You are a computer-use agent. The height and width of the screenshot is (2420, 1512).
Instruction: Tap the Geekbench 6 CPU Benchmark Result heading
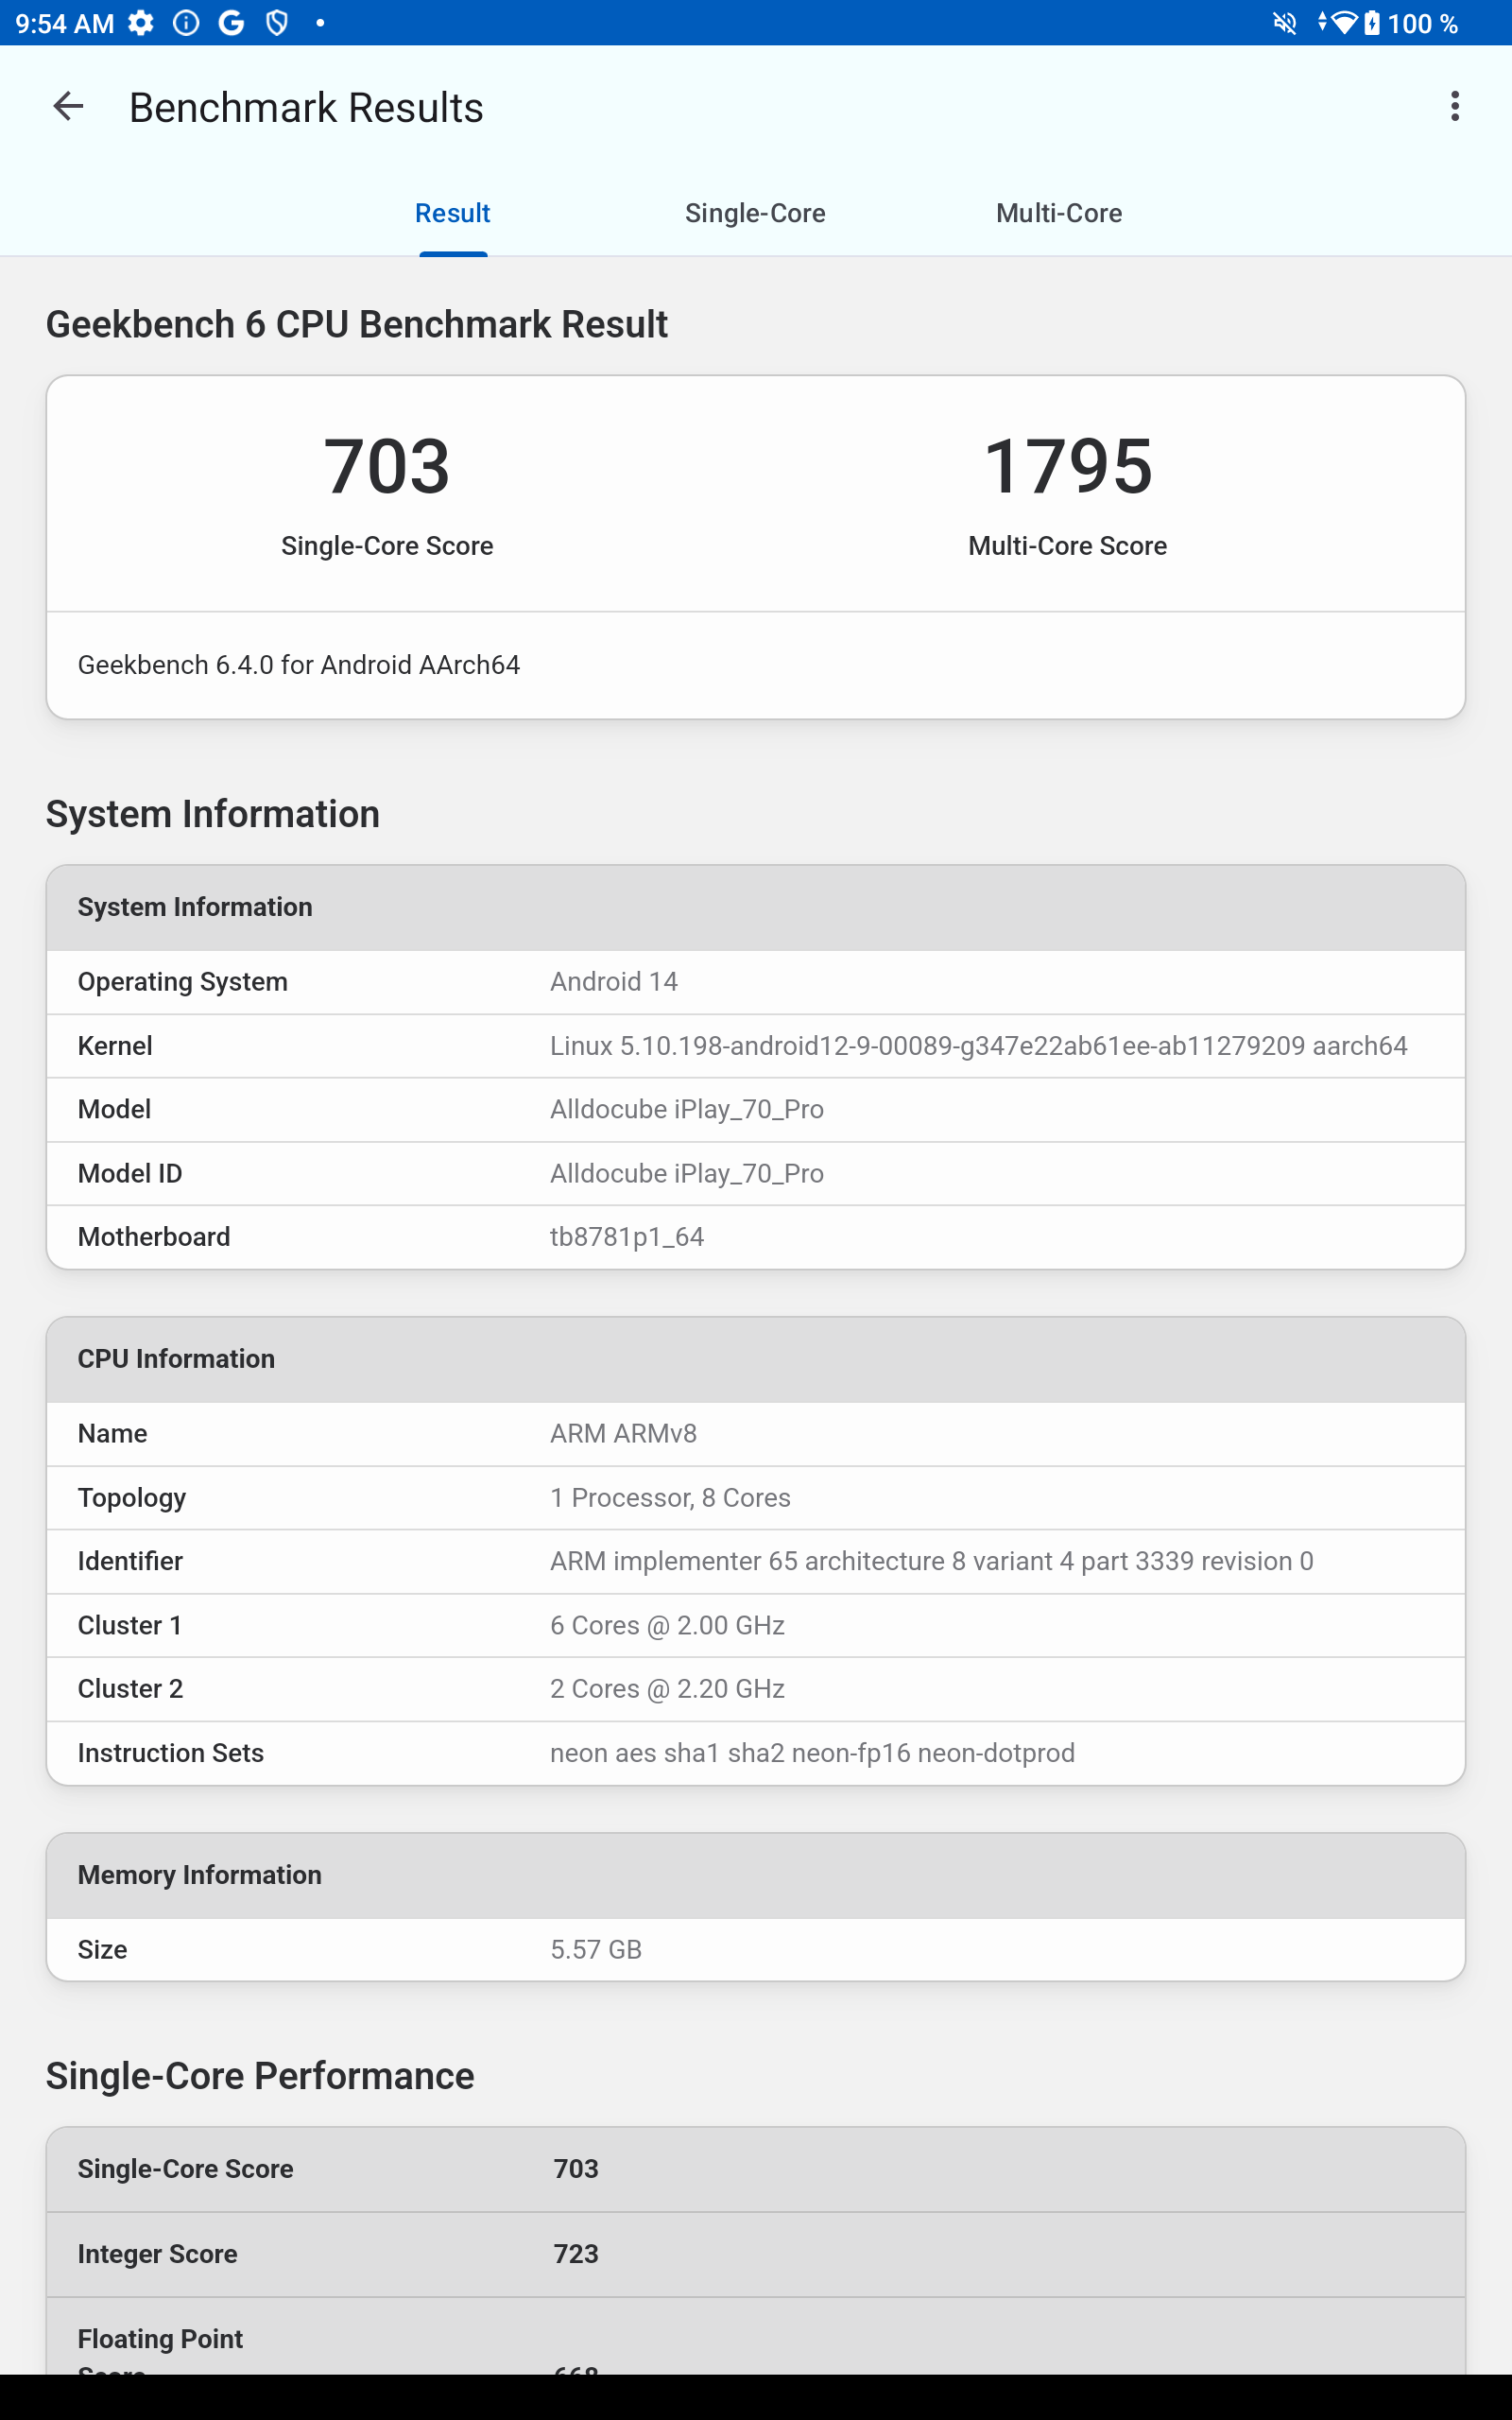point(357,325)
